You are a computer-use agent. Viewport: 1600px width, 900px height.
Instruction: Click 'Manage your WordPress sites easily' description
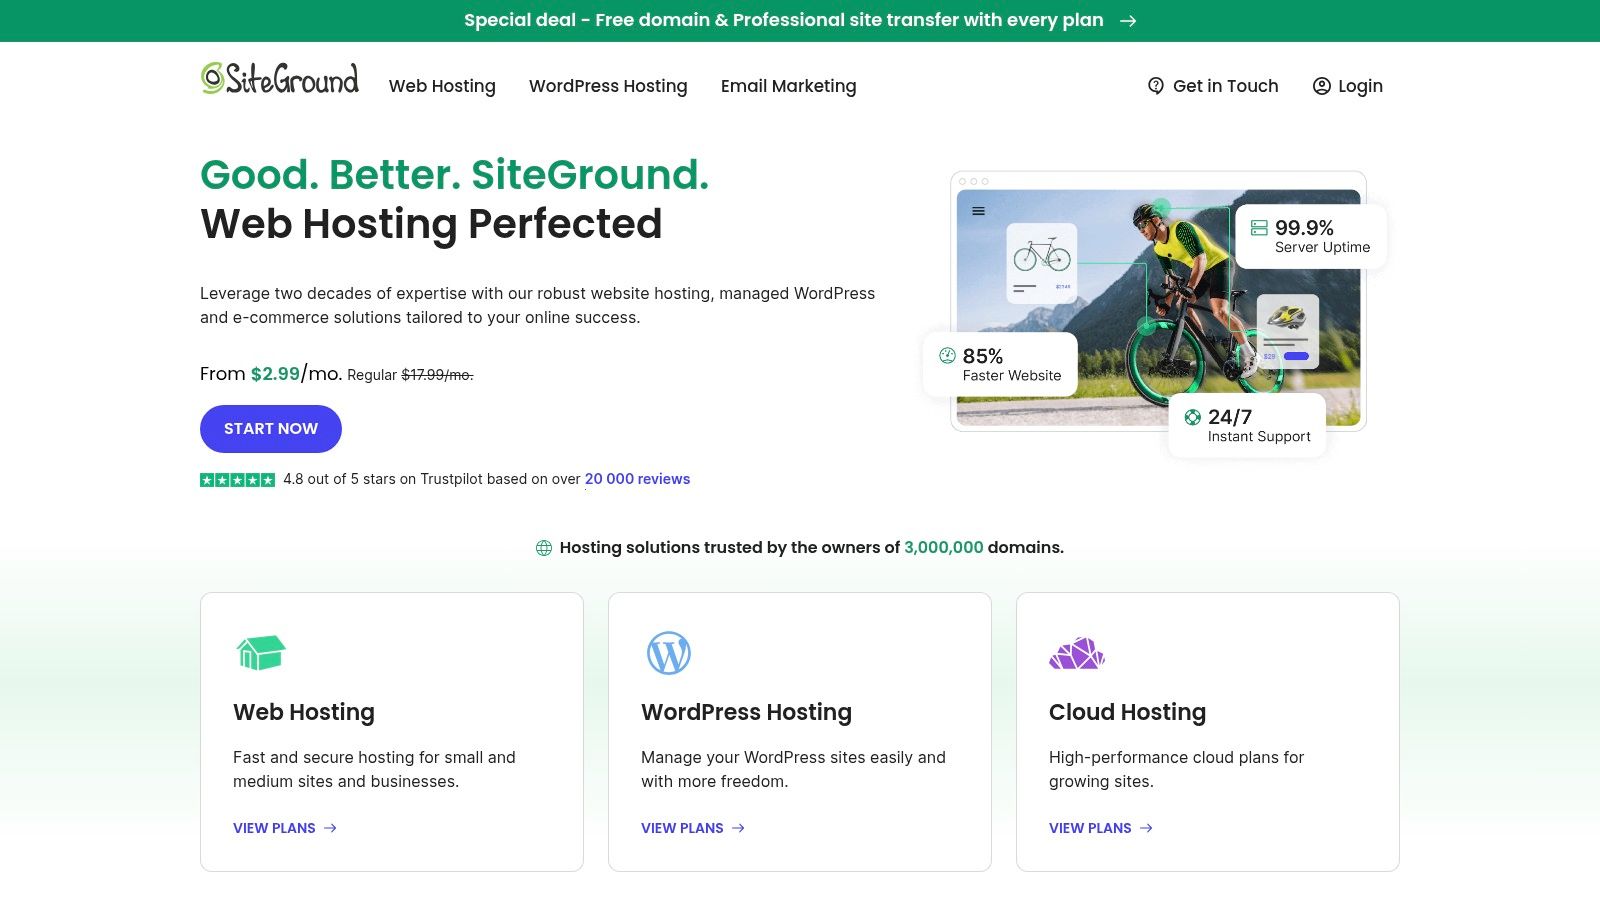[793, 770]
